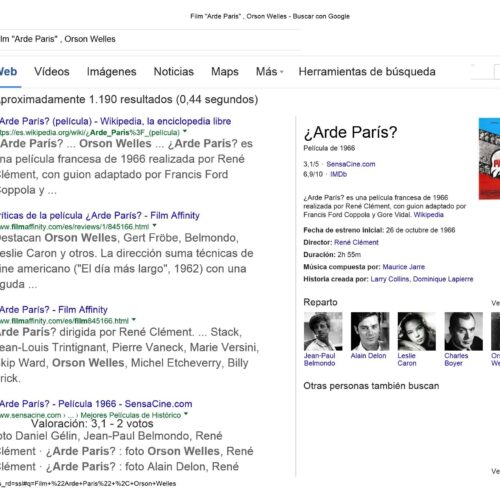This screenshot has height=500, width=500.
Task: Click the Alain Delon cast photo
Action: pyautogui.click(x=370, y=331)
